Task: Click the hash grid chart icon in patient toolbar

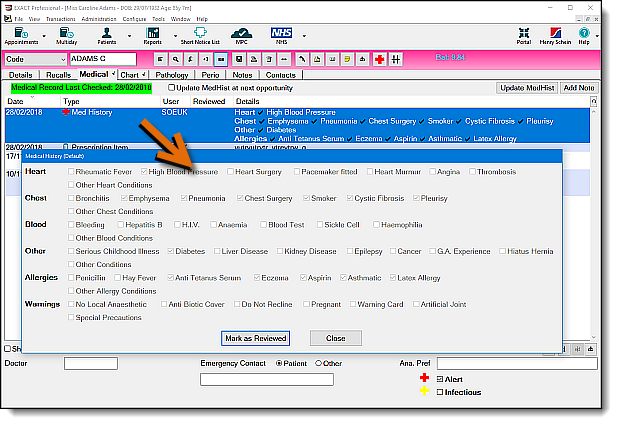Action: coord(395,59)
